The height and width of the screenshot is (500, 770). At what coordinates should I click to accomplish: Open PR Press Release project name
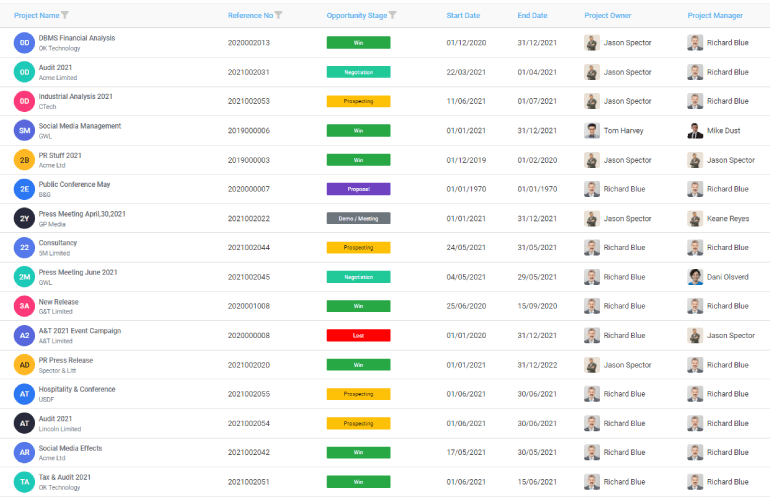pos(66,360)
